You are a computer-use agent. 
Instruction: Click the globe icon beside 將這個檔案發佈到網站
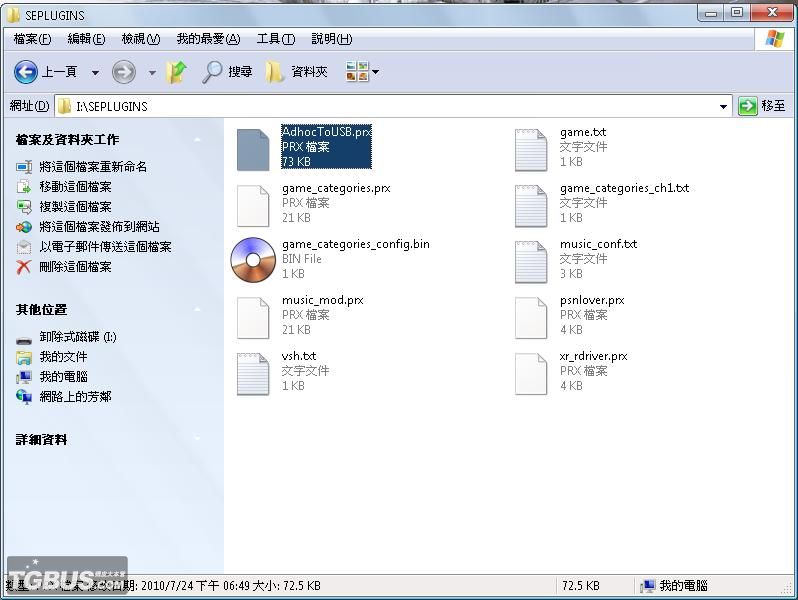coord(24,227)
